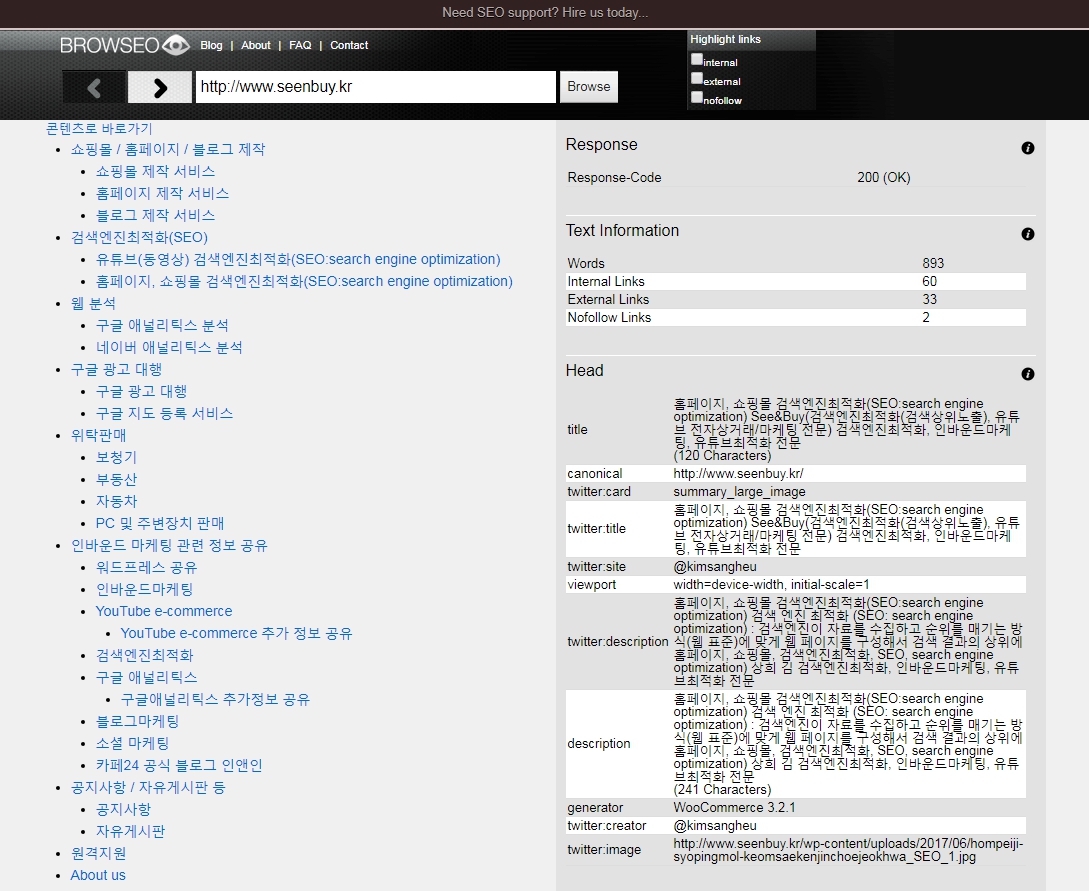Enable the internal links highlight checkbox
Viewport: 1089px width, 891px height.
[696, 59]
